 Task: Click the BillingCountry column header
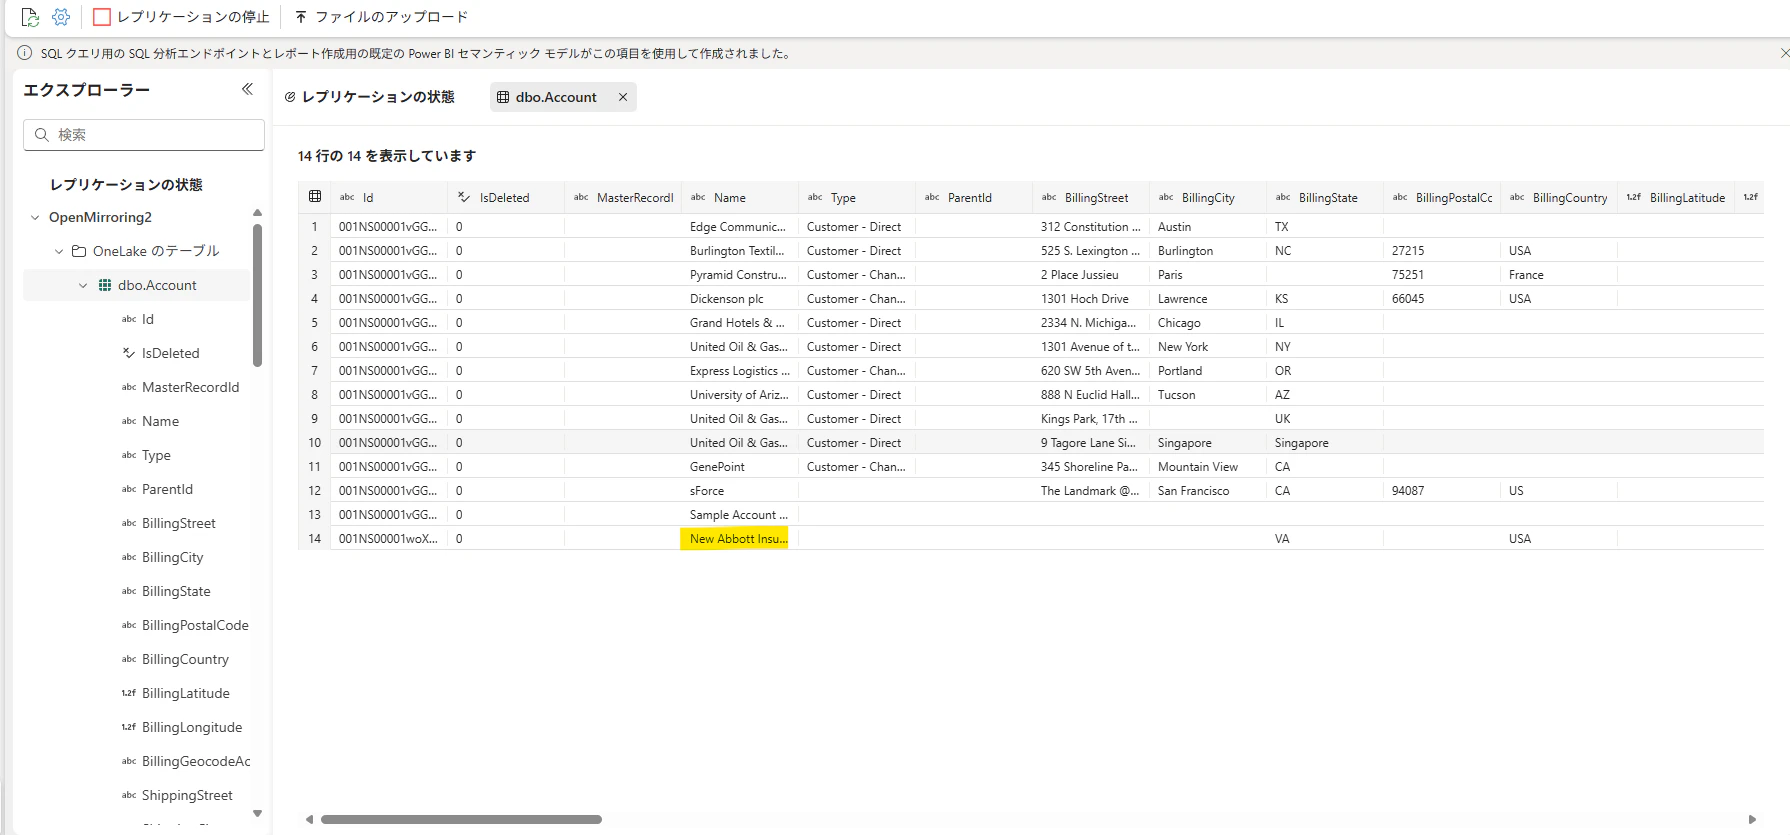point(1559,197)
